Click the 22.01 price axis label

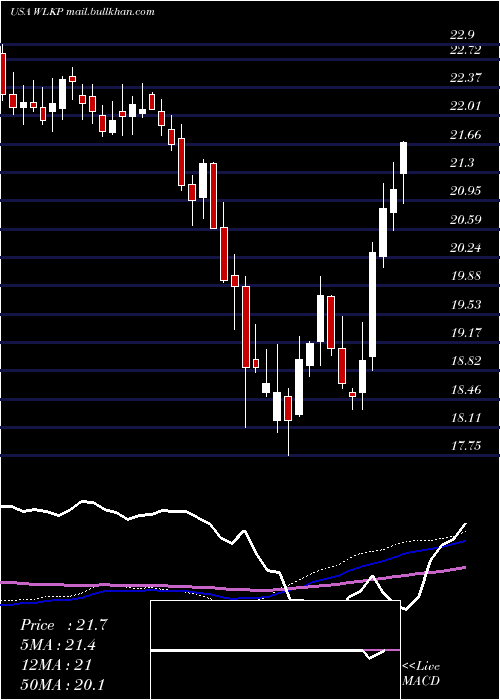(x=466, y=106)
